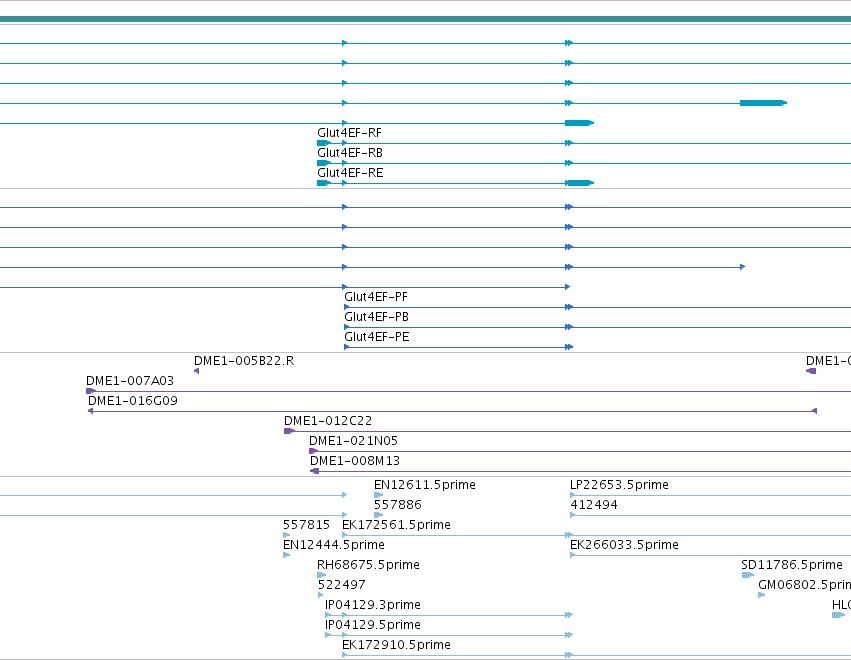The image size is (851, 660).
Task: Select the Glut4EF-RE transcript label
Action: tap(350, 173)
